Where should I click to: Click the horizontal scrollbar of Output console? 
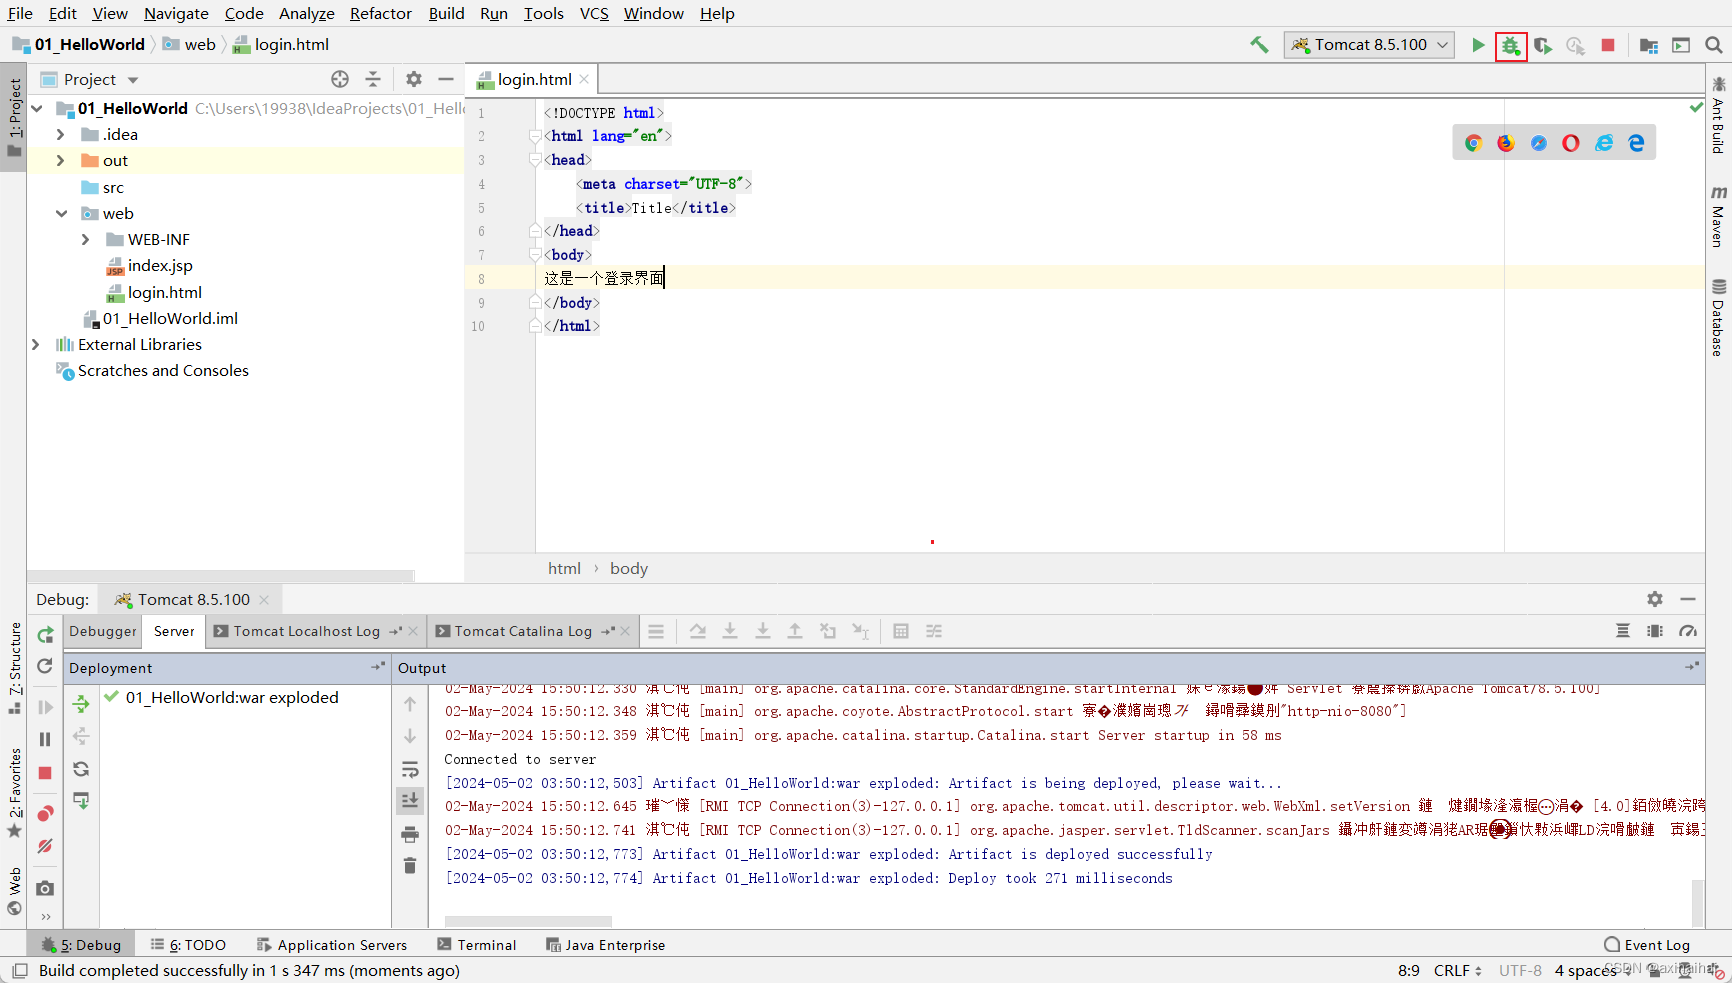point(528,921)
